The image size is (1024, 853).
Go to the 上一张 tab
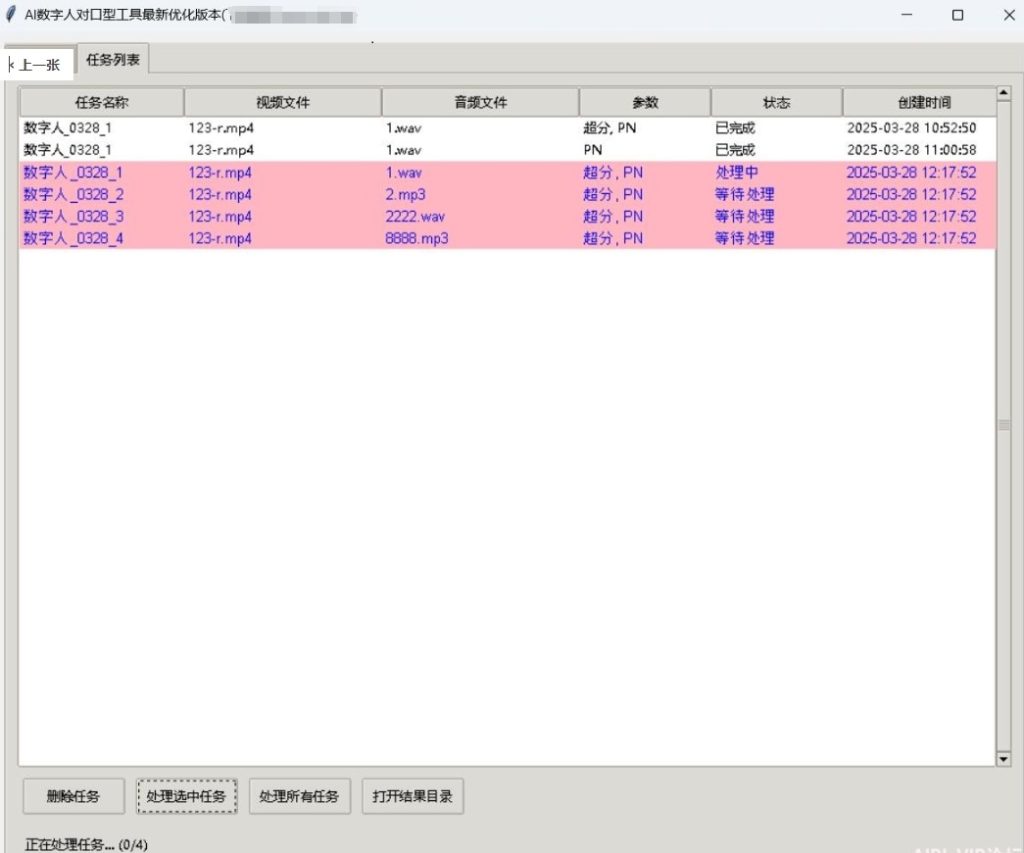[x=39, y=65]
